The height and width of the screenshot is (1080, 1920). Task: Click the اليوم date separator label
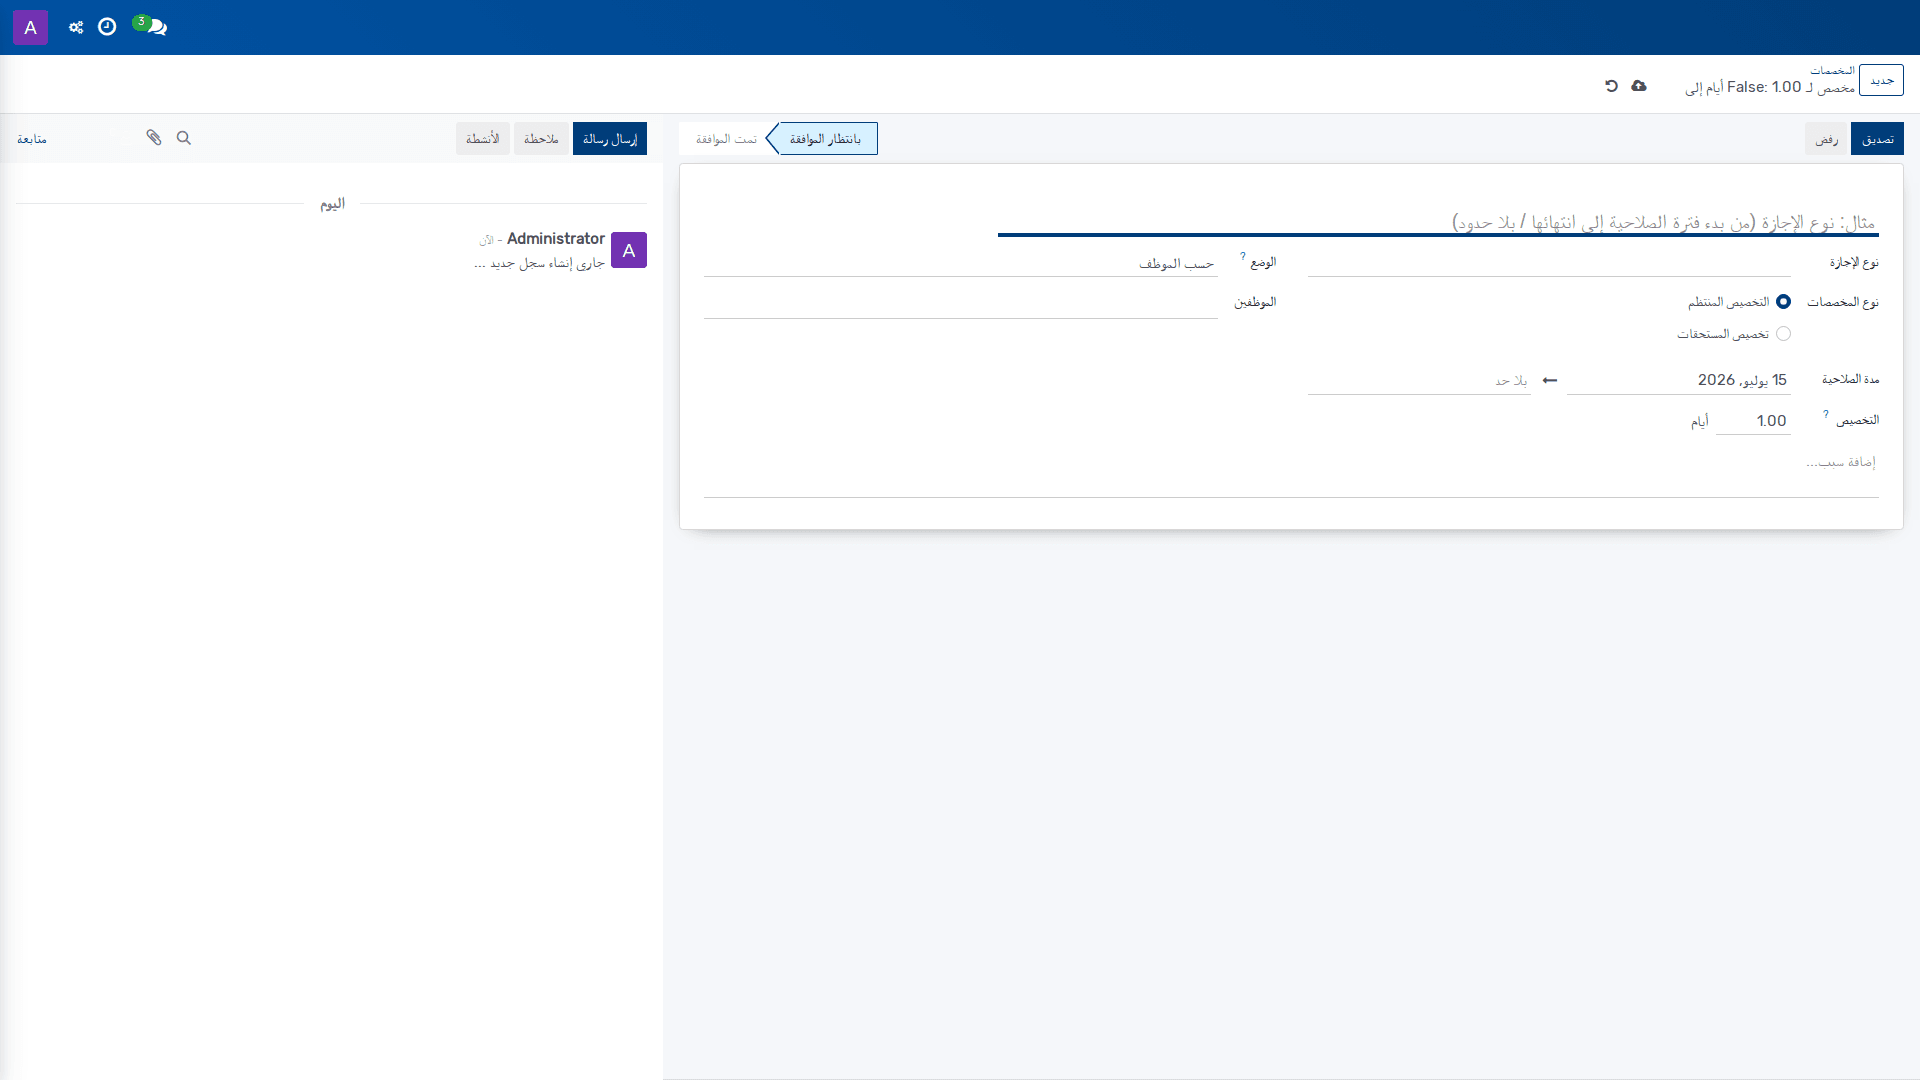tap(332, 203)
